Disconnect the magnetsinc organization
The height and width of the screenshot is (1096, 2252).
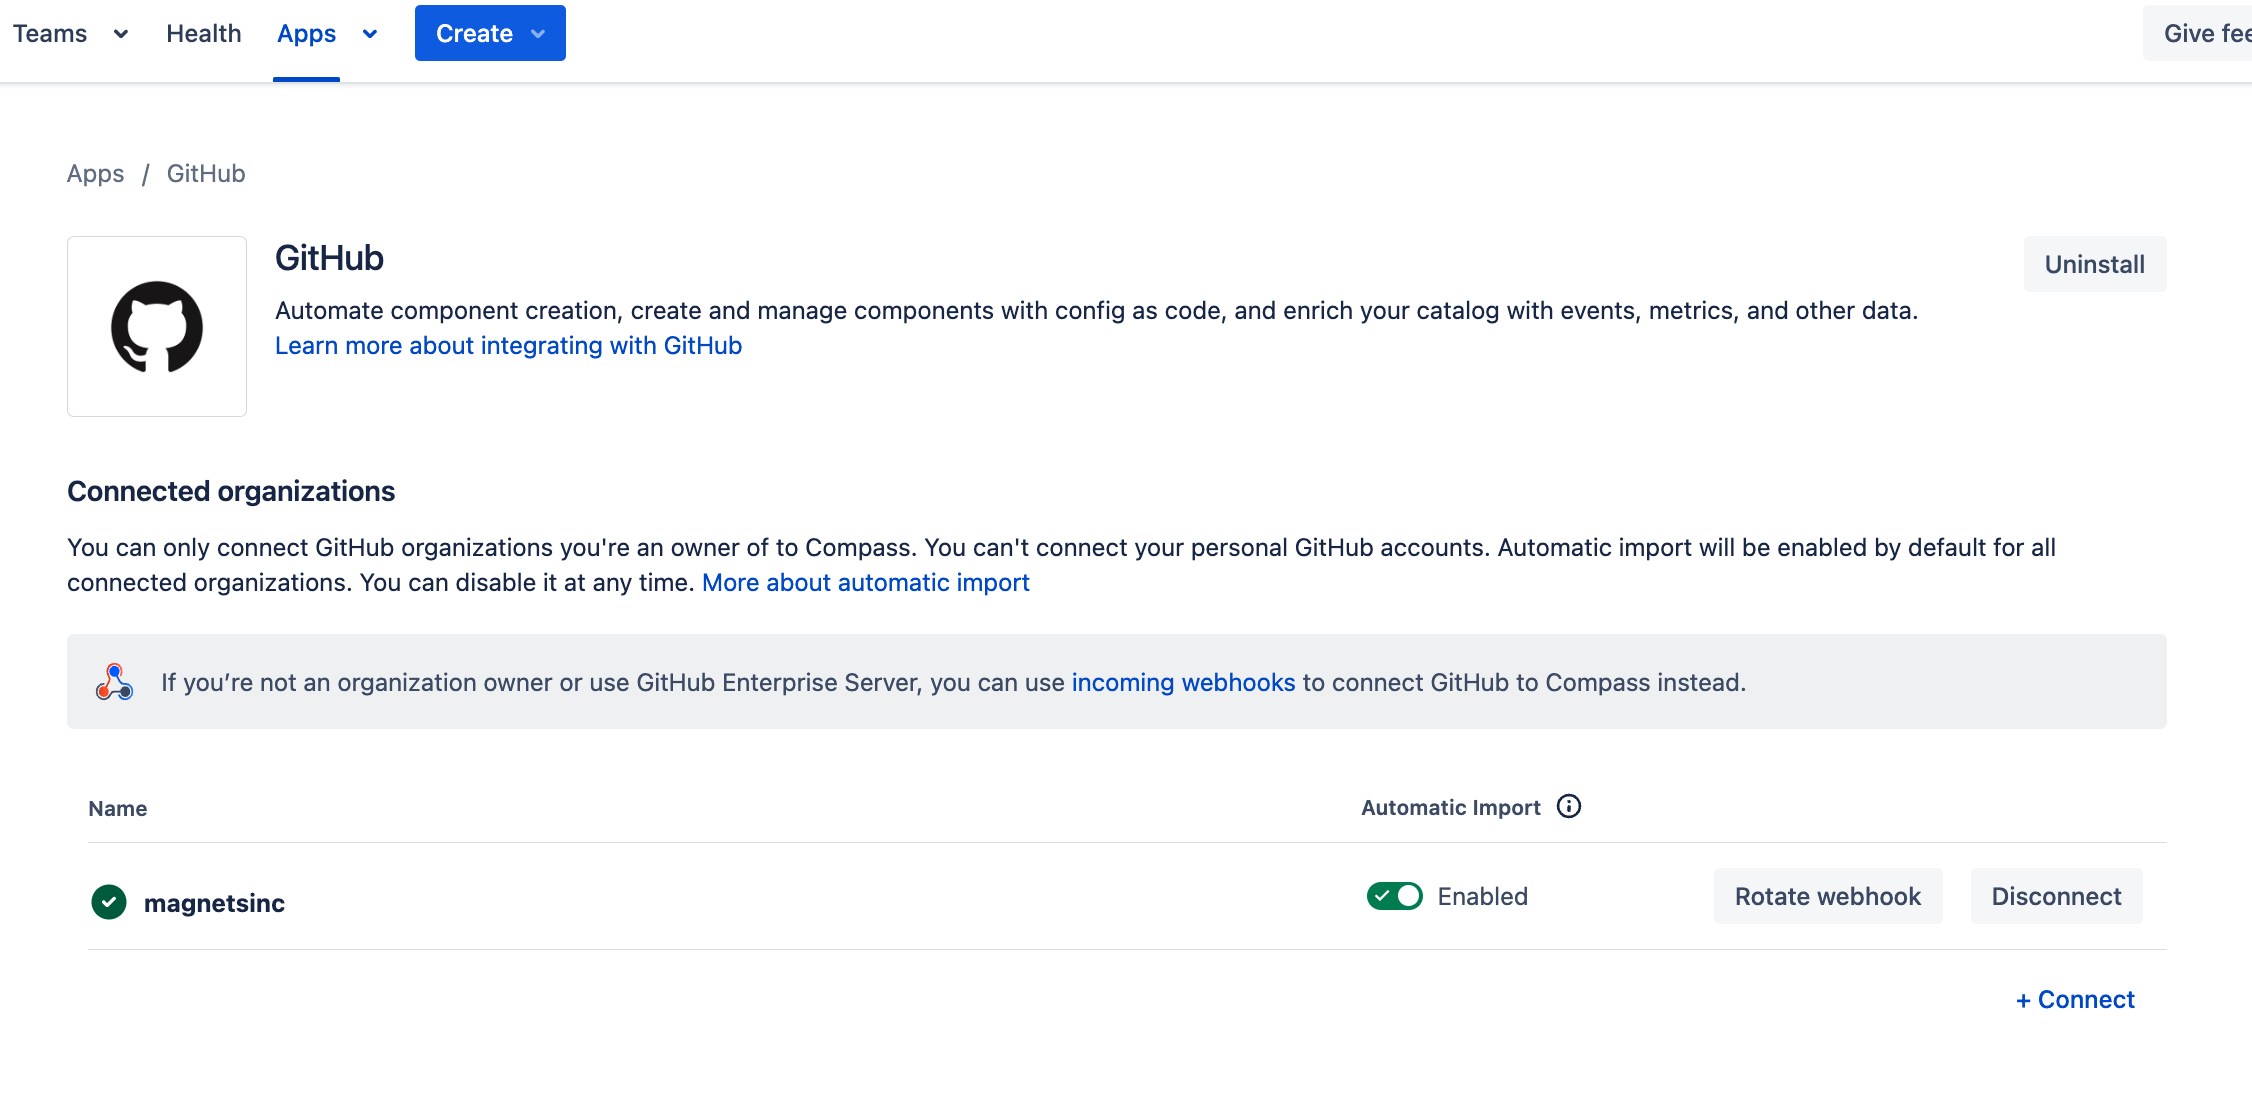tap(2056, 896)
